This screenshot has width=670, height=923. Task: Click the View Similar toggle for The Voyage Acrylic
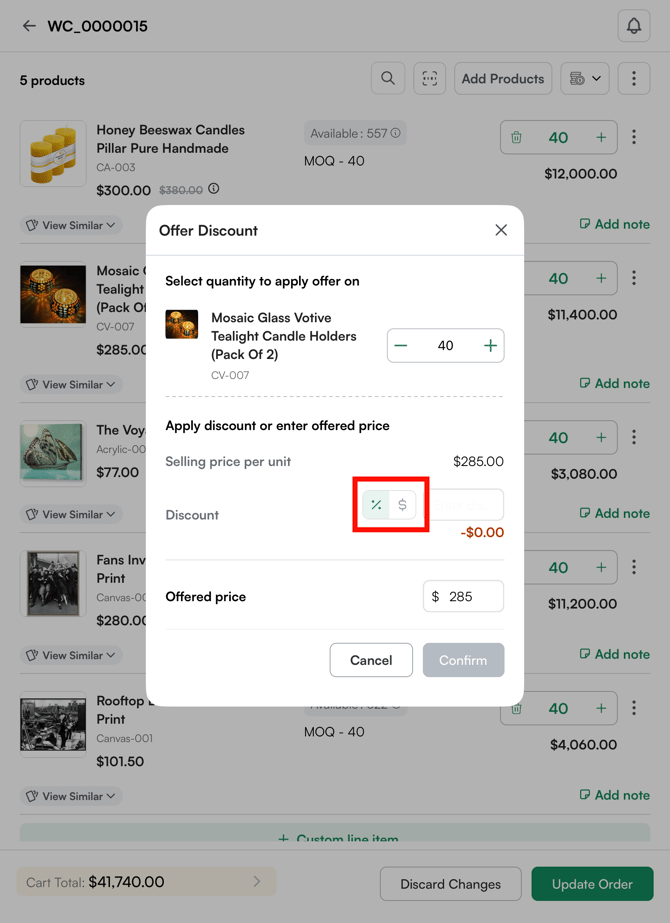70,514
